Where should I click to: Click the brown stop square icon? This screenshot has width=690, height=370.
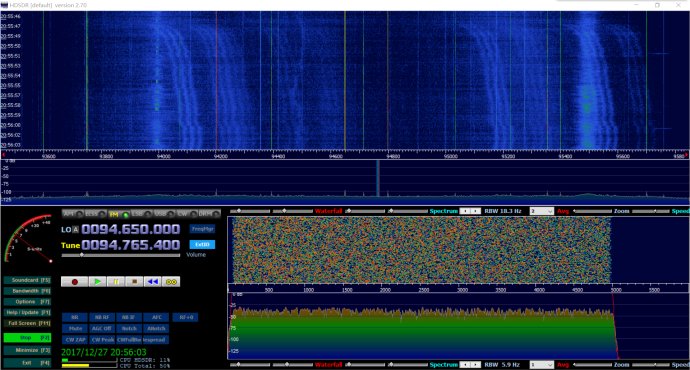(x=135, y=282)
